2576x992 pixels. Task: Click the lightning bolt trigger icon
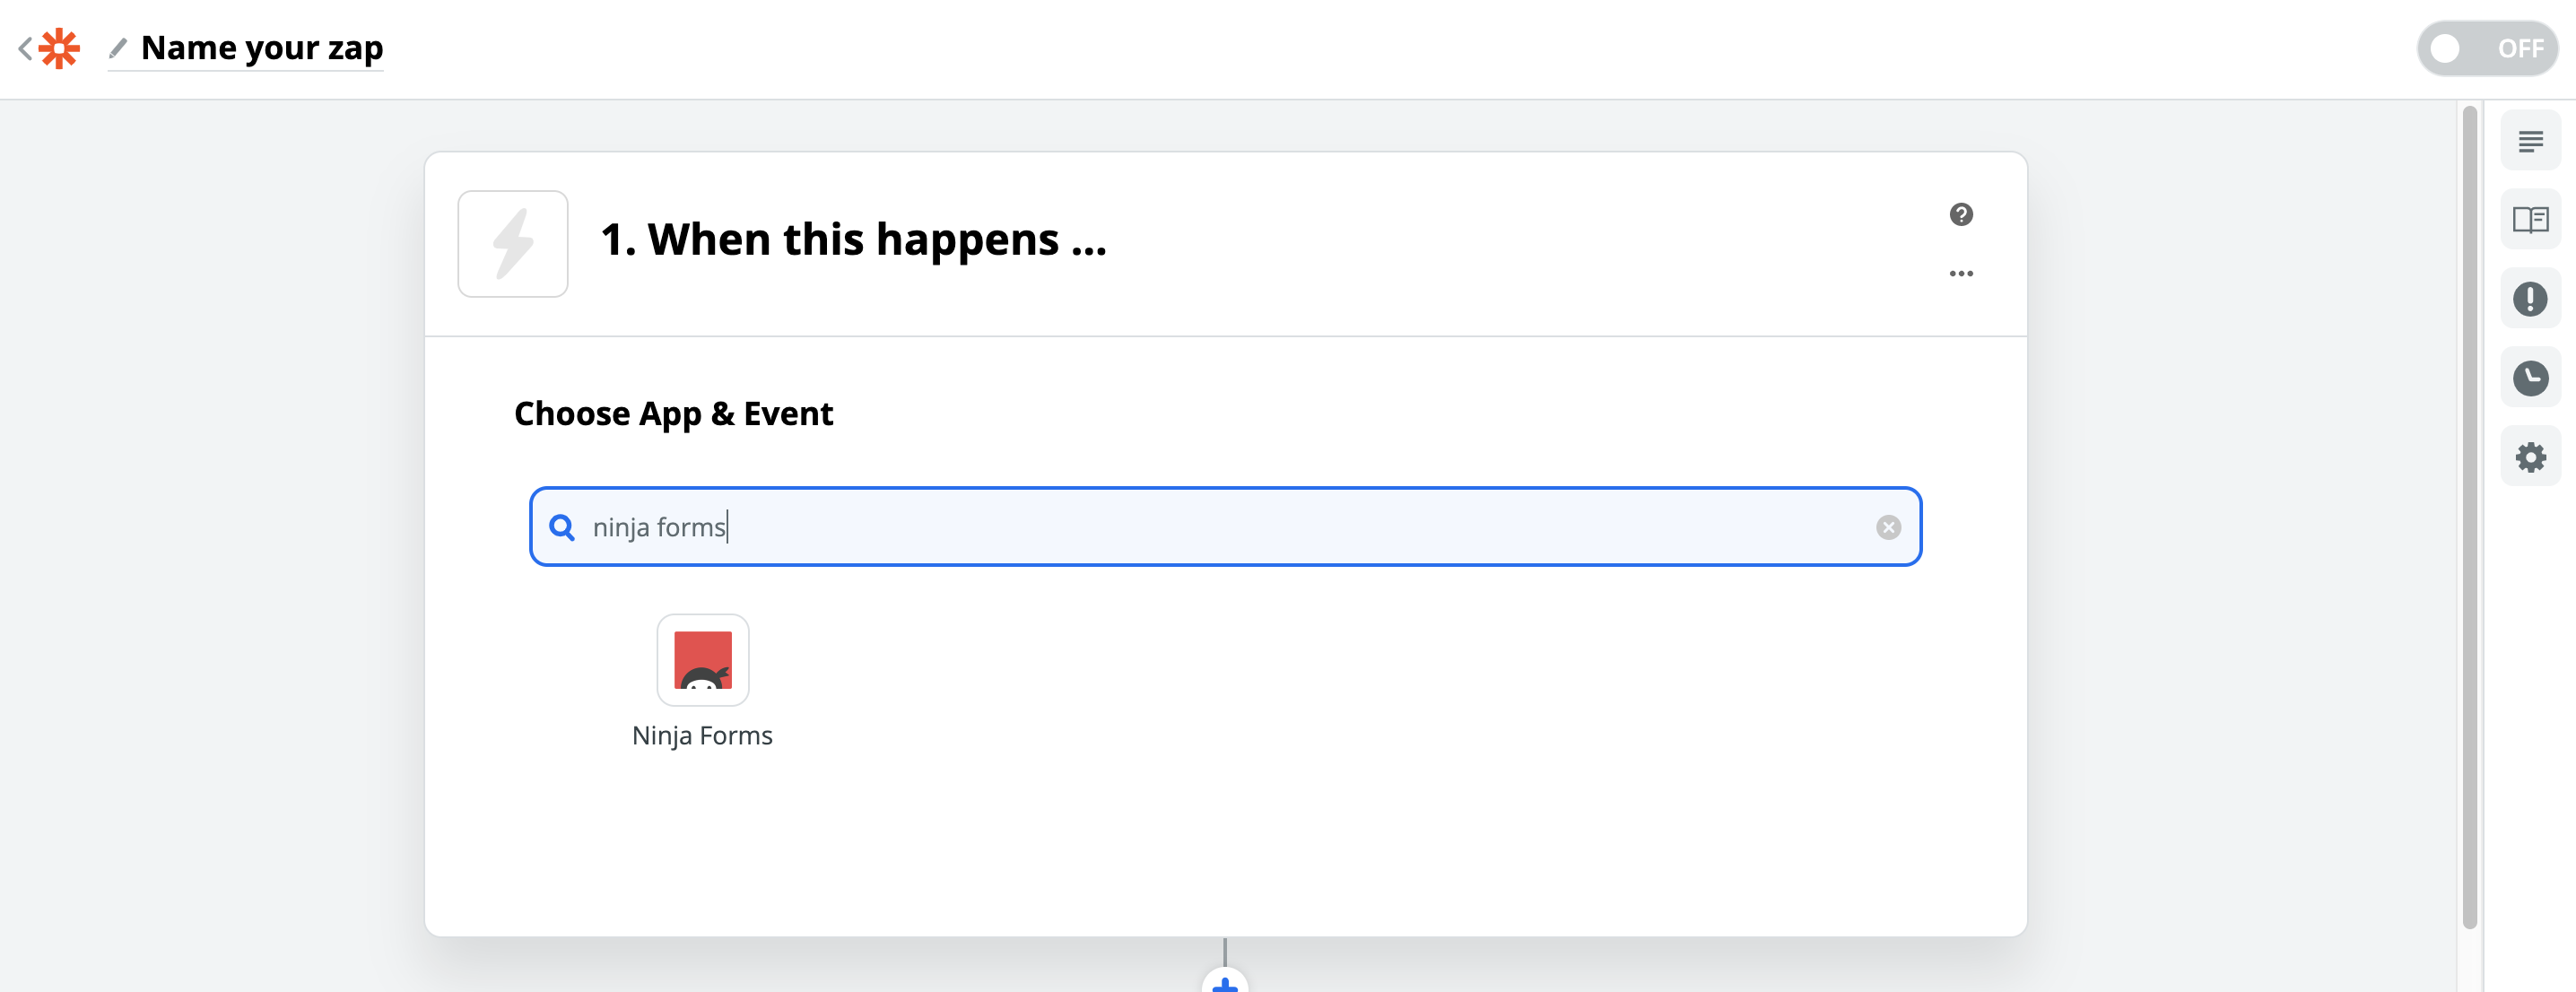513,244
